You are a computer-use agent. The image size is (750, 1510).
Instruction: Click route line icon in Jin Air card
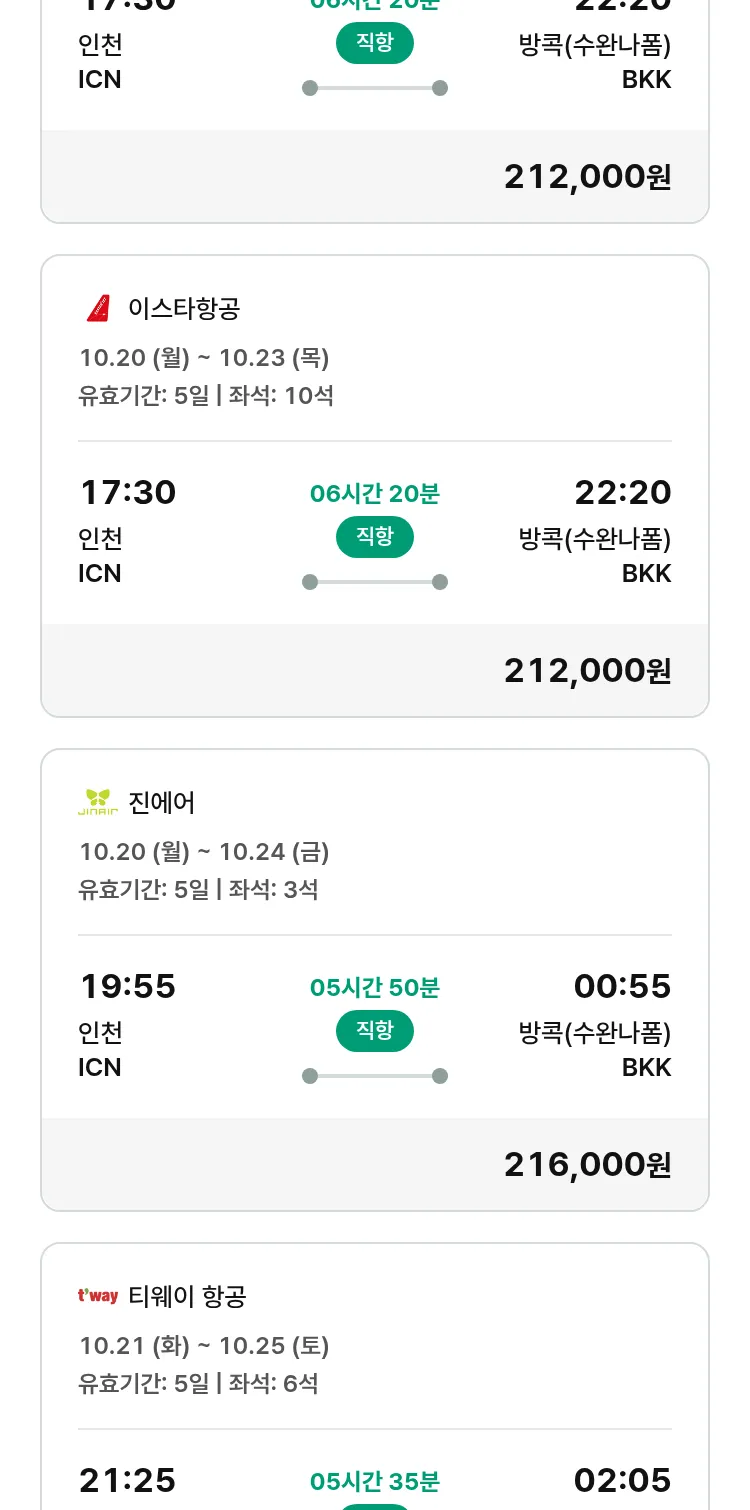click(375, 1076)
